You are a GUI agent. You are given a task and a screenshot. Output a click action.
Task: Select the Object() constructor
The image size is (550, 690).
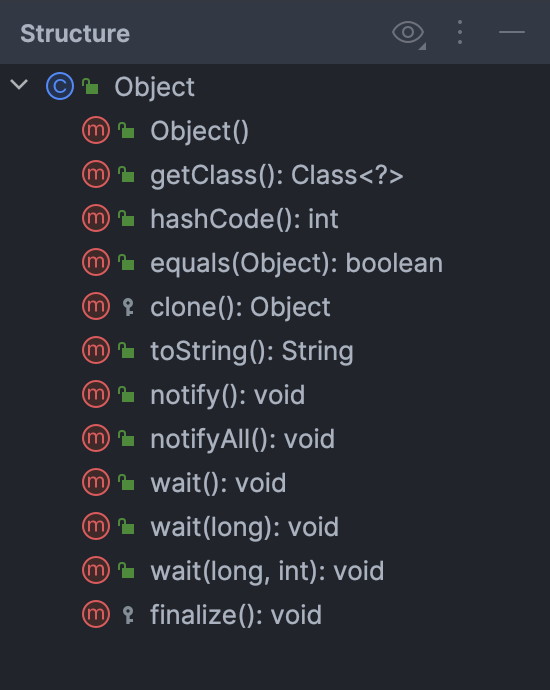(199, 131)
